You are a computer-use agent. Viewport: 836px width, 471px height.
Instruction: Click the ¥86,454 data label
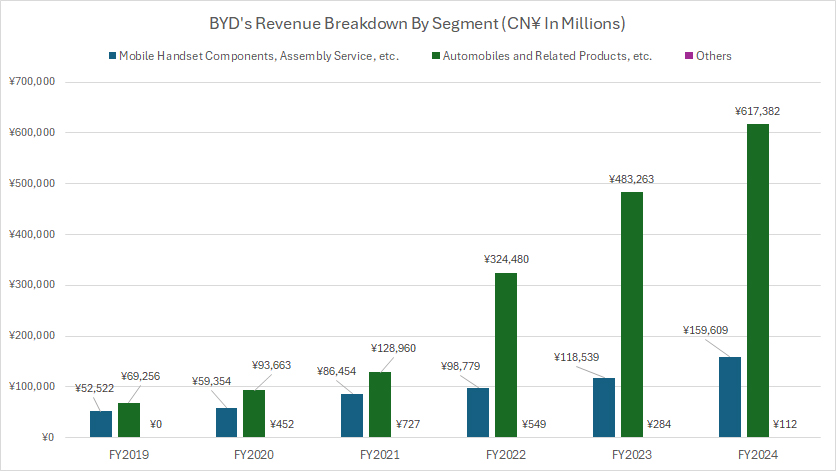click(336, 371)
